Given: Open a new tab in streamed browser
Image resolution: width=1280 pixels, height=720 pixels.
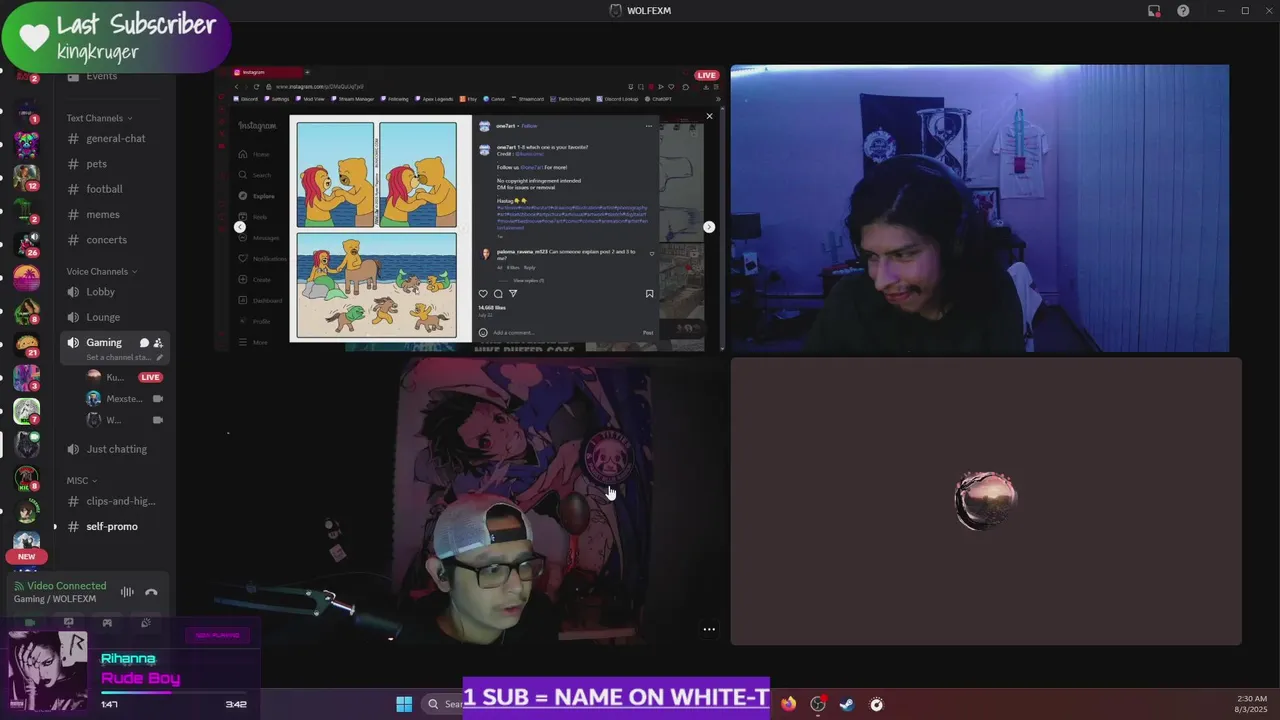Looking at the screenshot, I should point(308,72).
